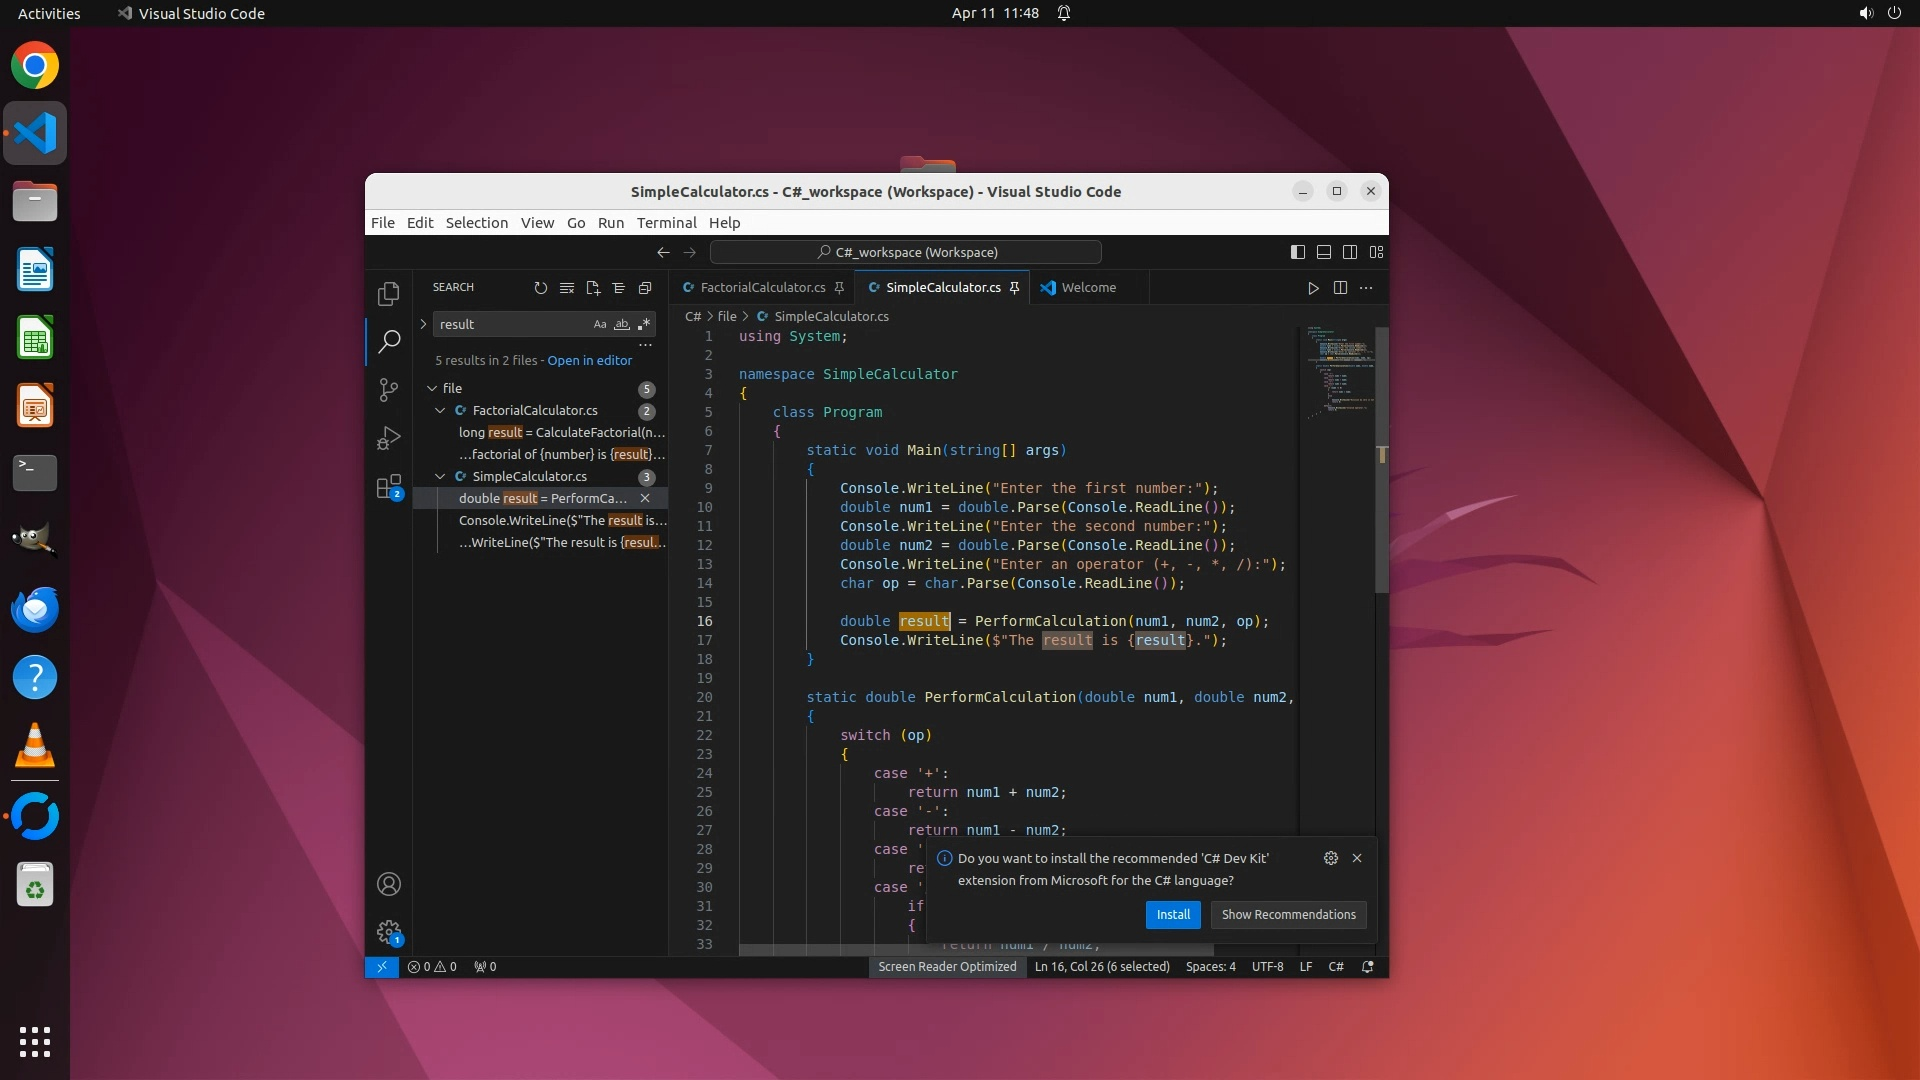Toggle Match Case in search box
The width and height of the screenshot is (1920, 1080).
(599, 324)
